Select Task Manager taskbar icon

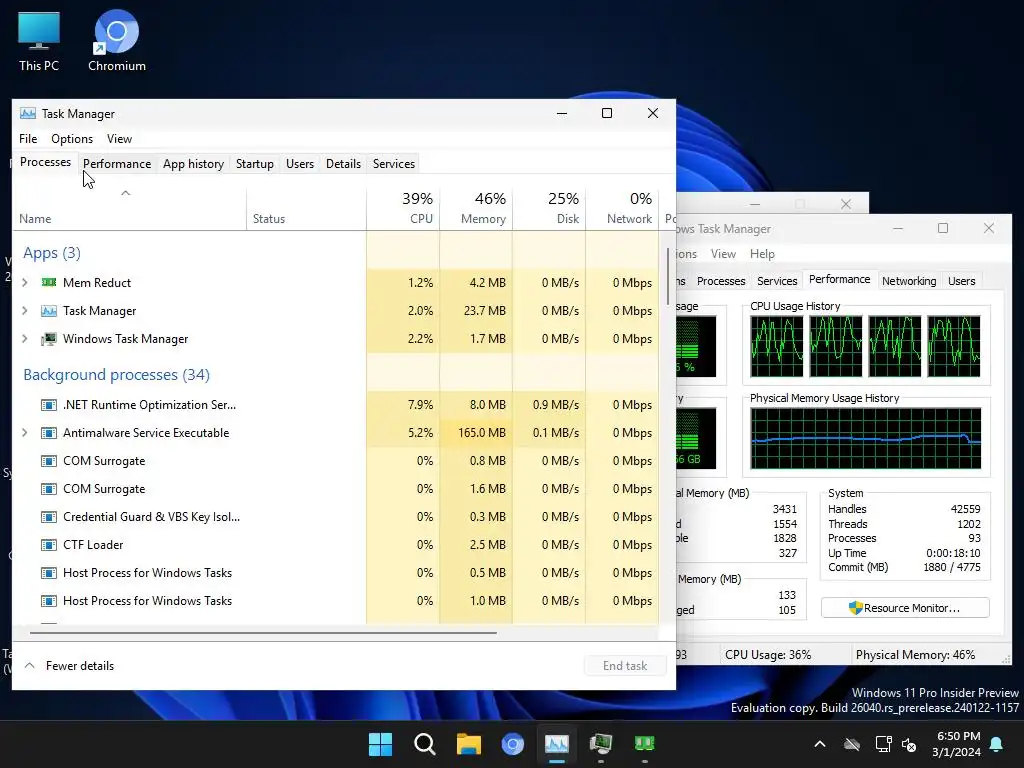click(556, 744)
